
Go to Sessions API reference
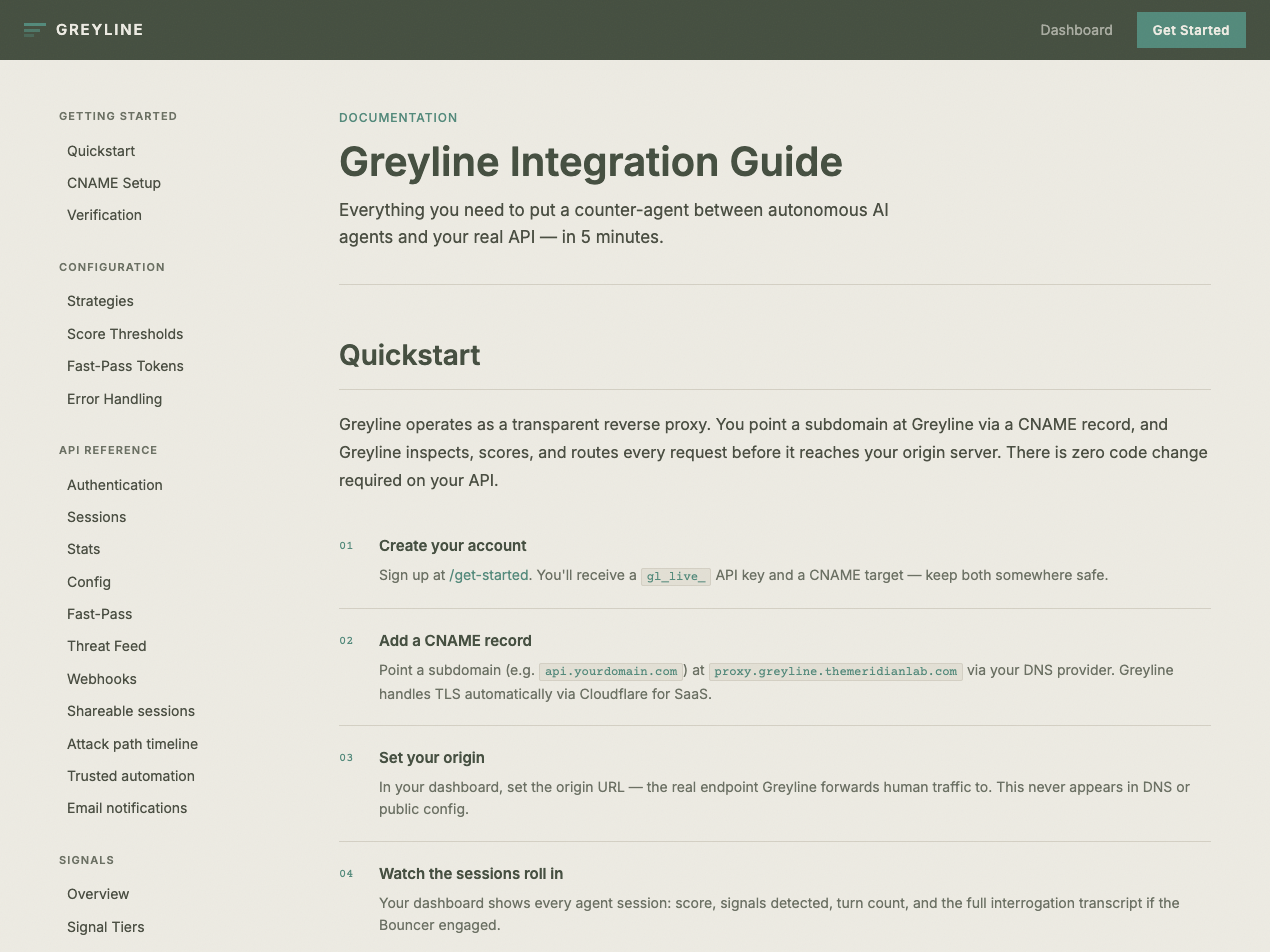pyautogui.click(x=96, y=517)
